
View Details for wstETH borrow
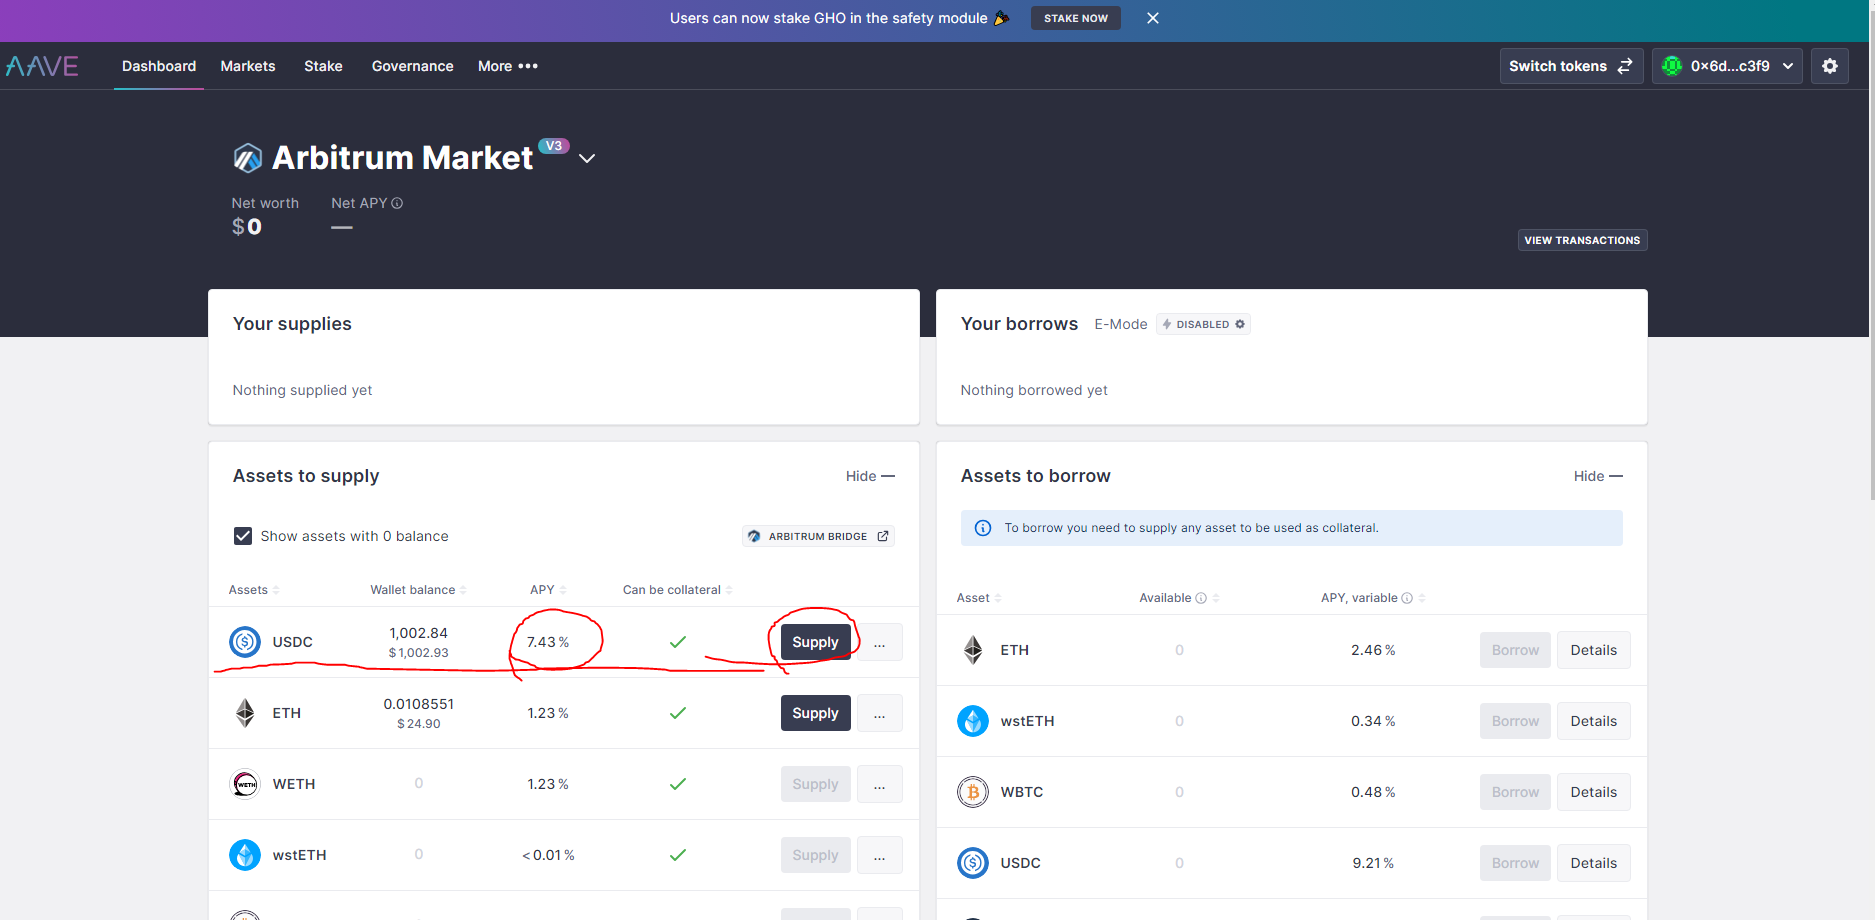1593,721
